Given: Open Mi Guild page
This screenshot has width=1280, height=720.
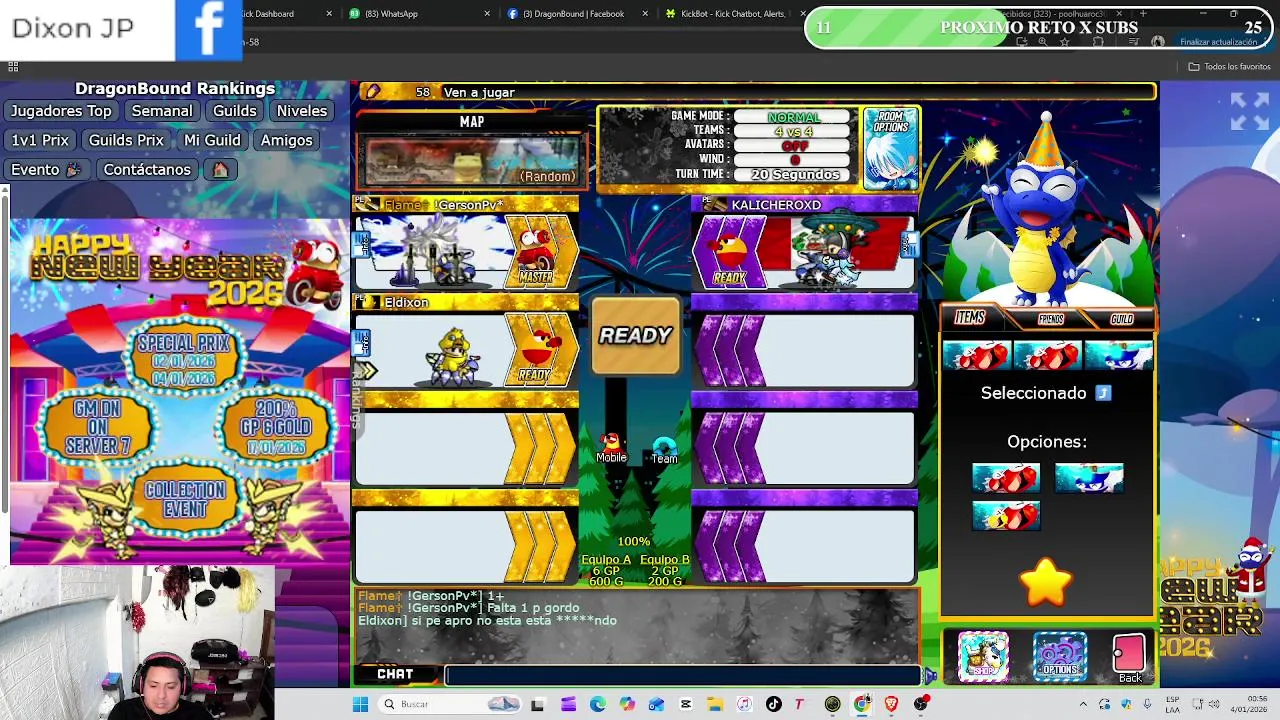Looking at the screenshot, I should click(x=212, y=140).
